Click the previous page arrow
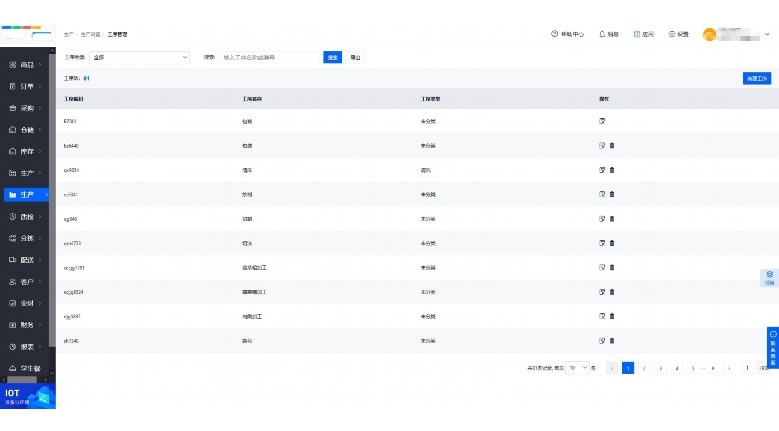Screen dimensions: 779x431 click(x=612, y=368)
